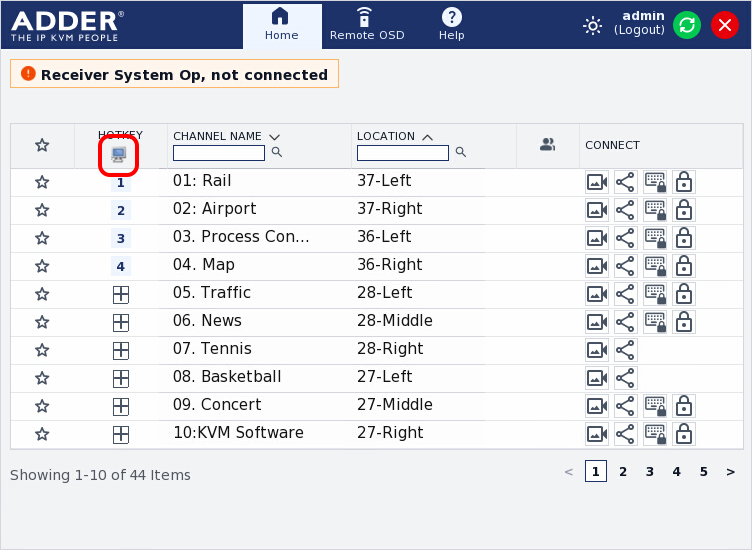Viewport: 752px width, 550px height.
Task: Go to page 5
Action: pyautogui.click(x=703, y=472)
